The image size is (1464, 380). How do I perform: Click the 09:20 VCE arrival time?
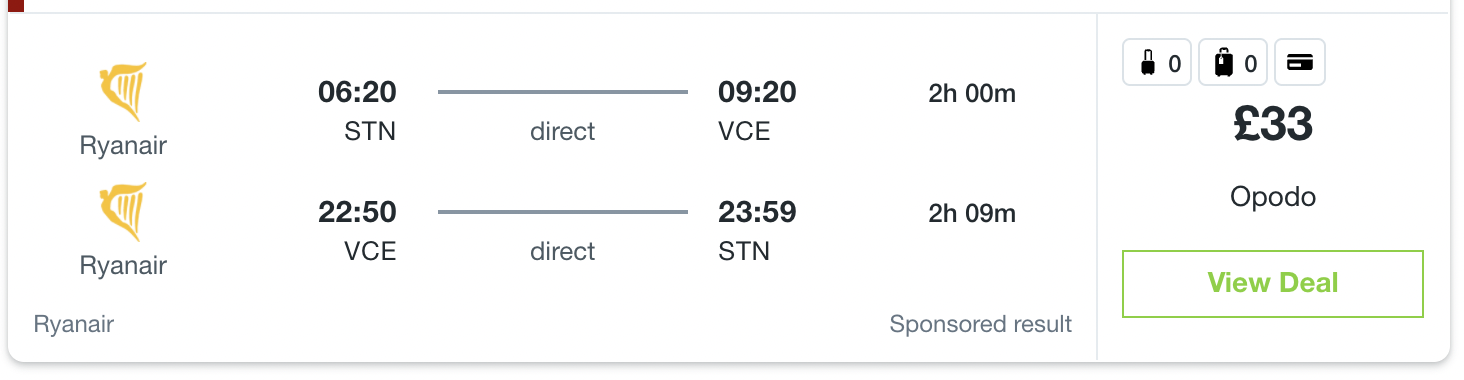(757, 93)
